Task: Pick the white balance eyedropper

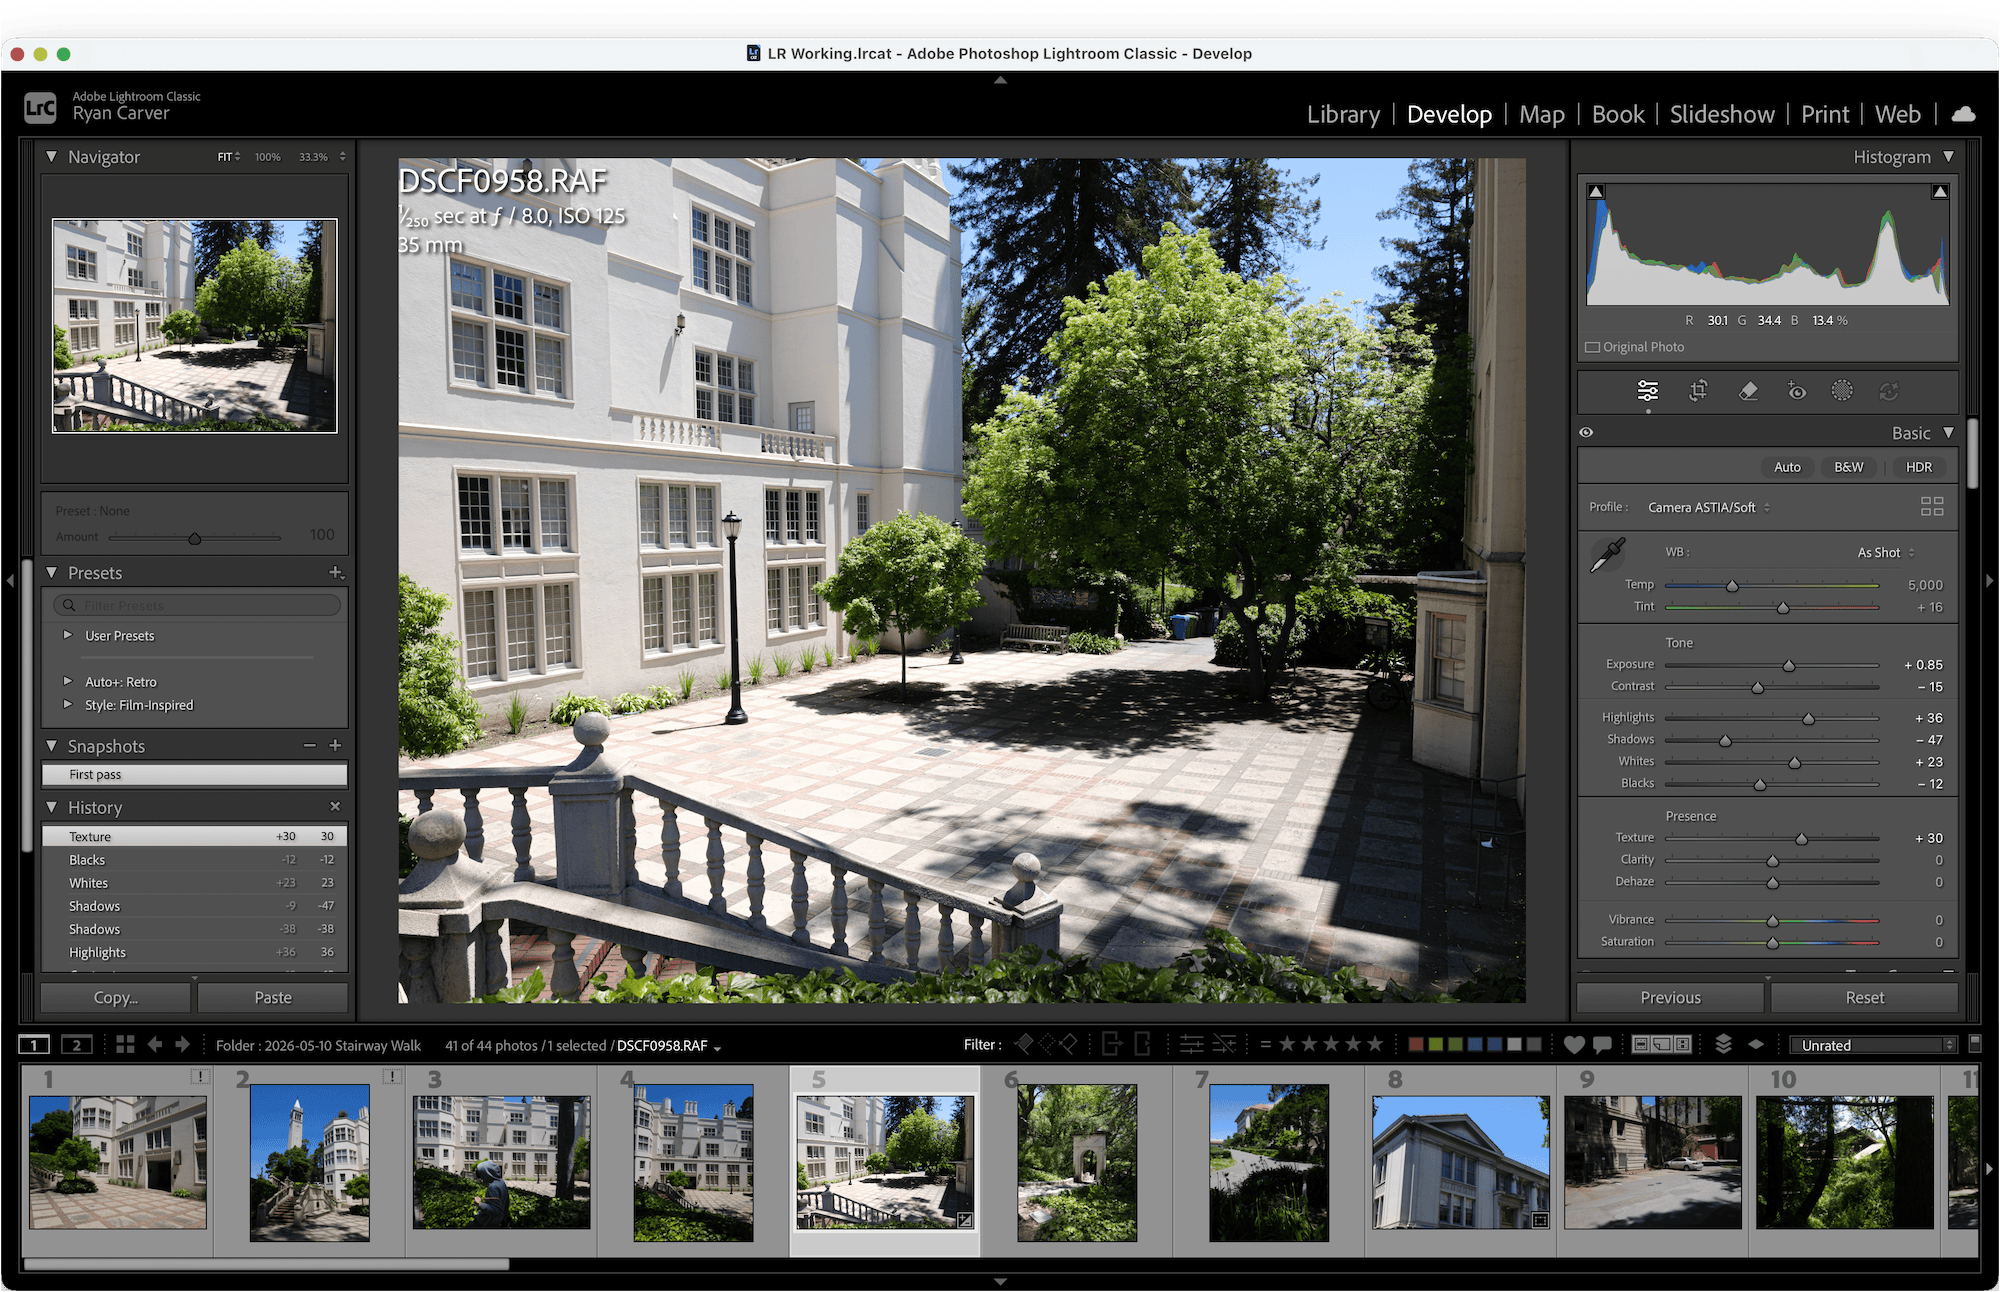Action: pos(1607,555)
